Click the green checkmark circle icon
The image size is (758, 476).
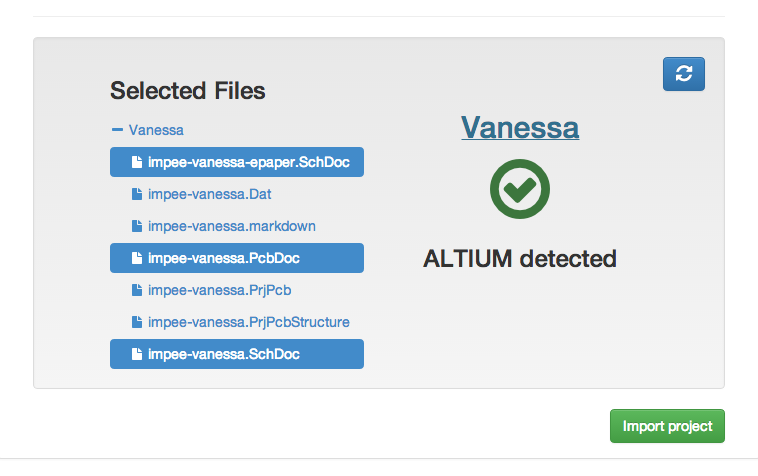(520, 190)
